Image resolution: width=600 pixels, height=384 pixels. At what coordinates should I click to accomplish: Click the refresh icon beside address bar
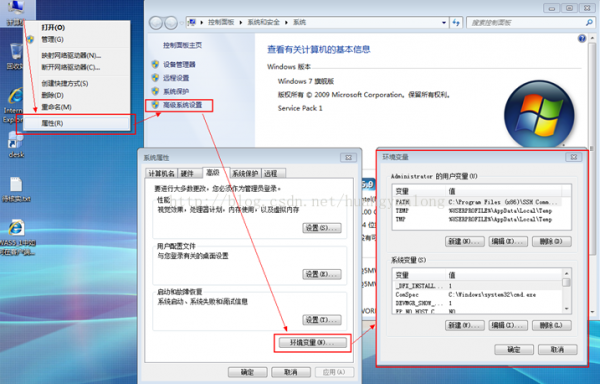click(456, 23)
